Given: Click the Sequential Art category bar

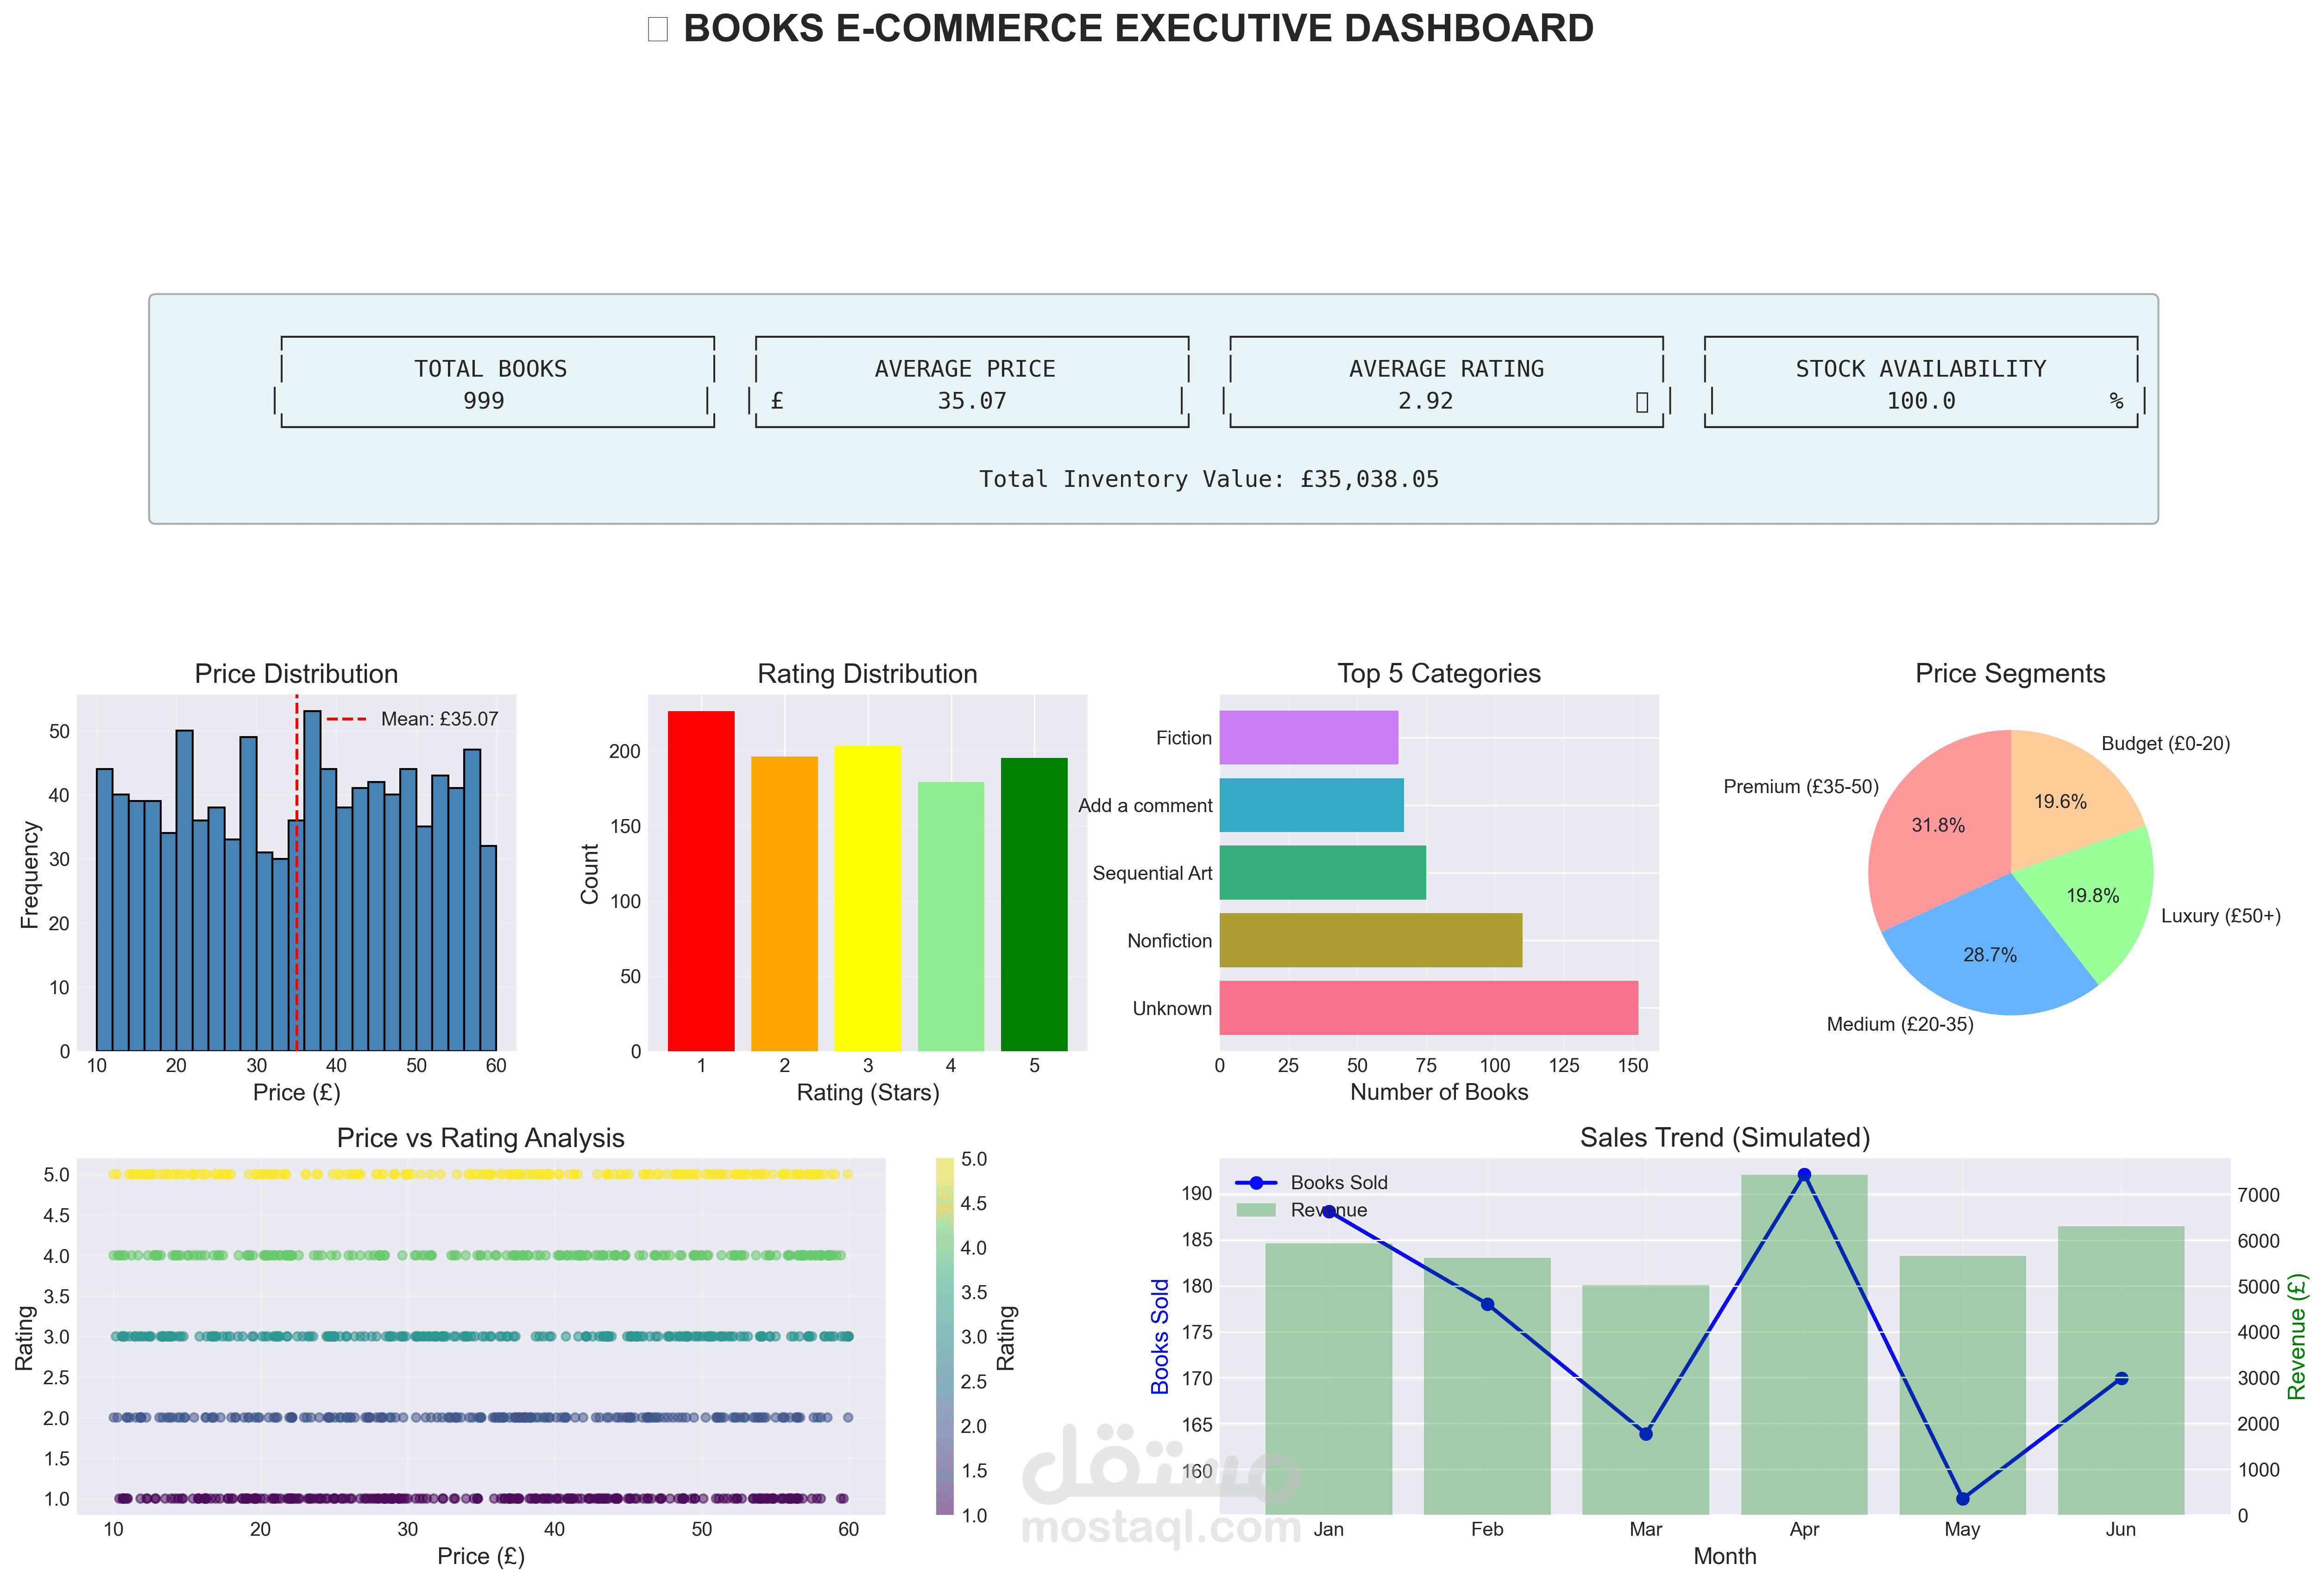Looking at the screenshot, I should tap(1322, 872).
